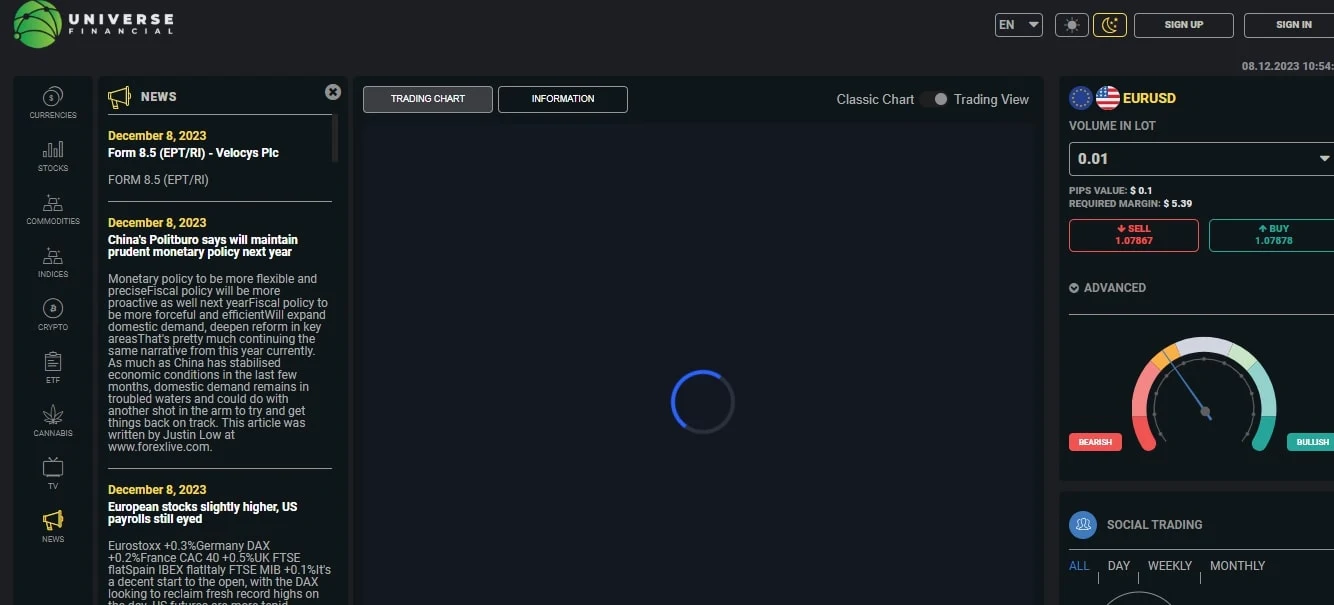Select the Weekly social trading tab

tap(1170, 566)
